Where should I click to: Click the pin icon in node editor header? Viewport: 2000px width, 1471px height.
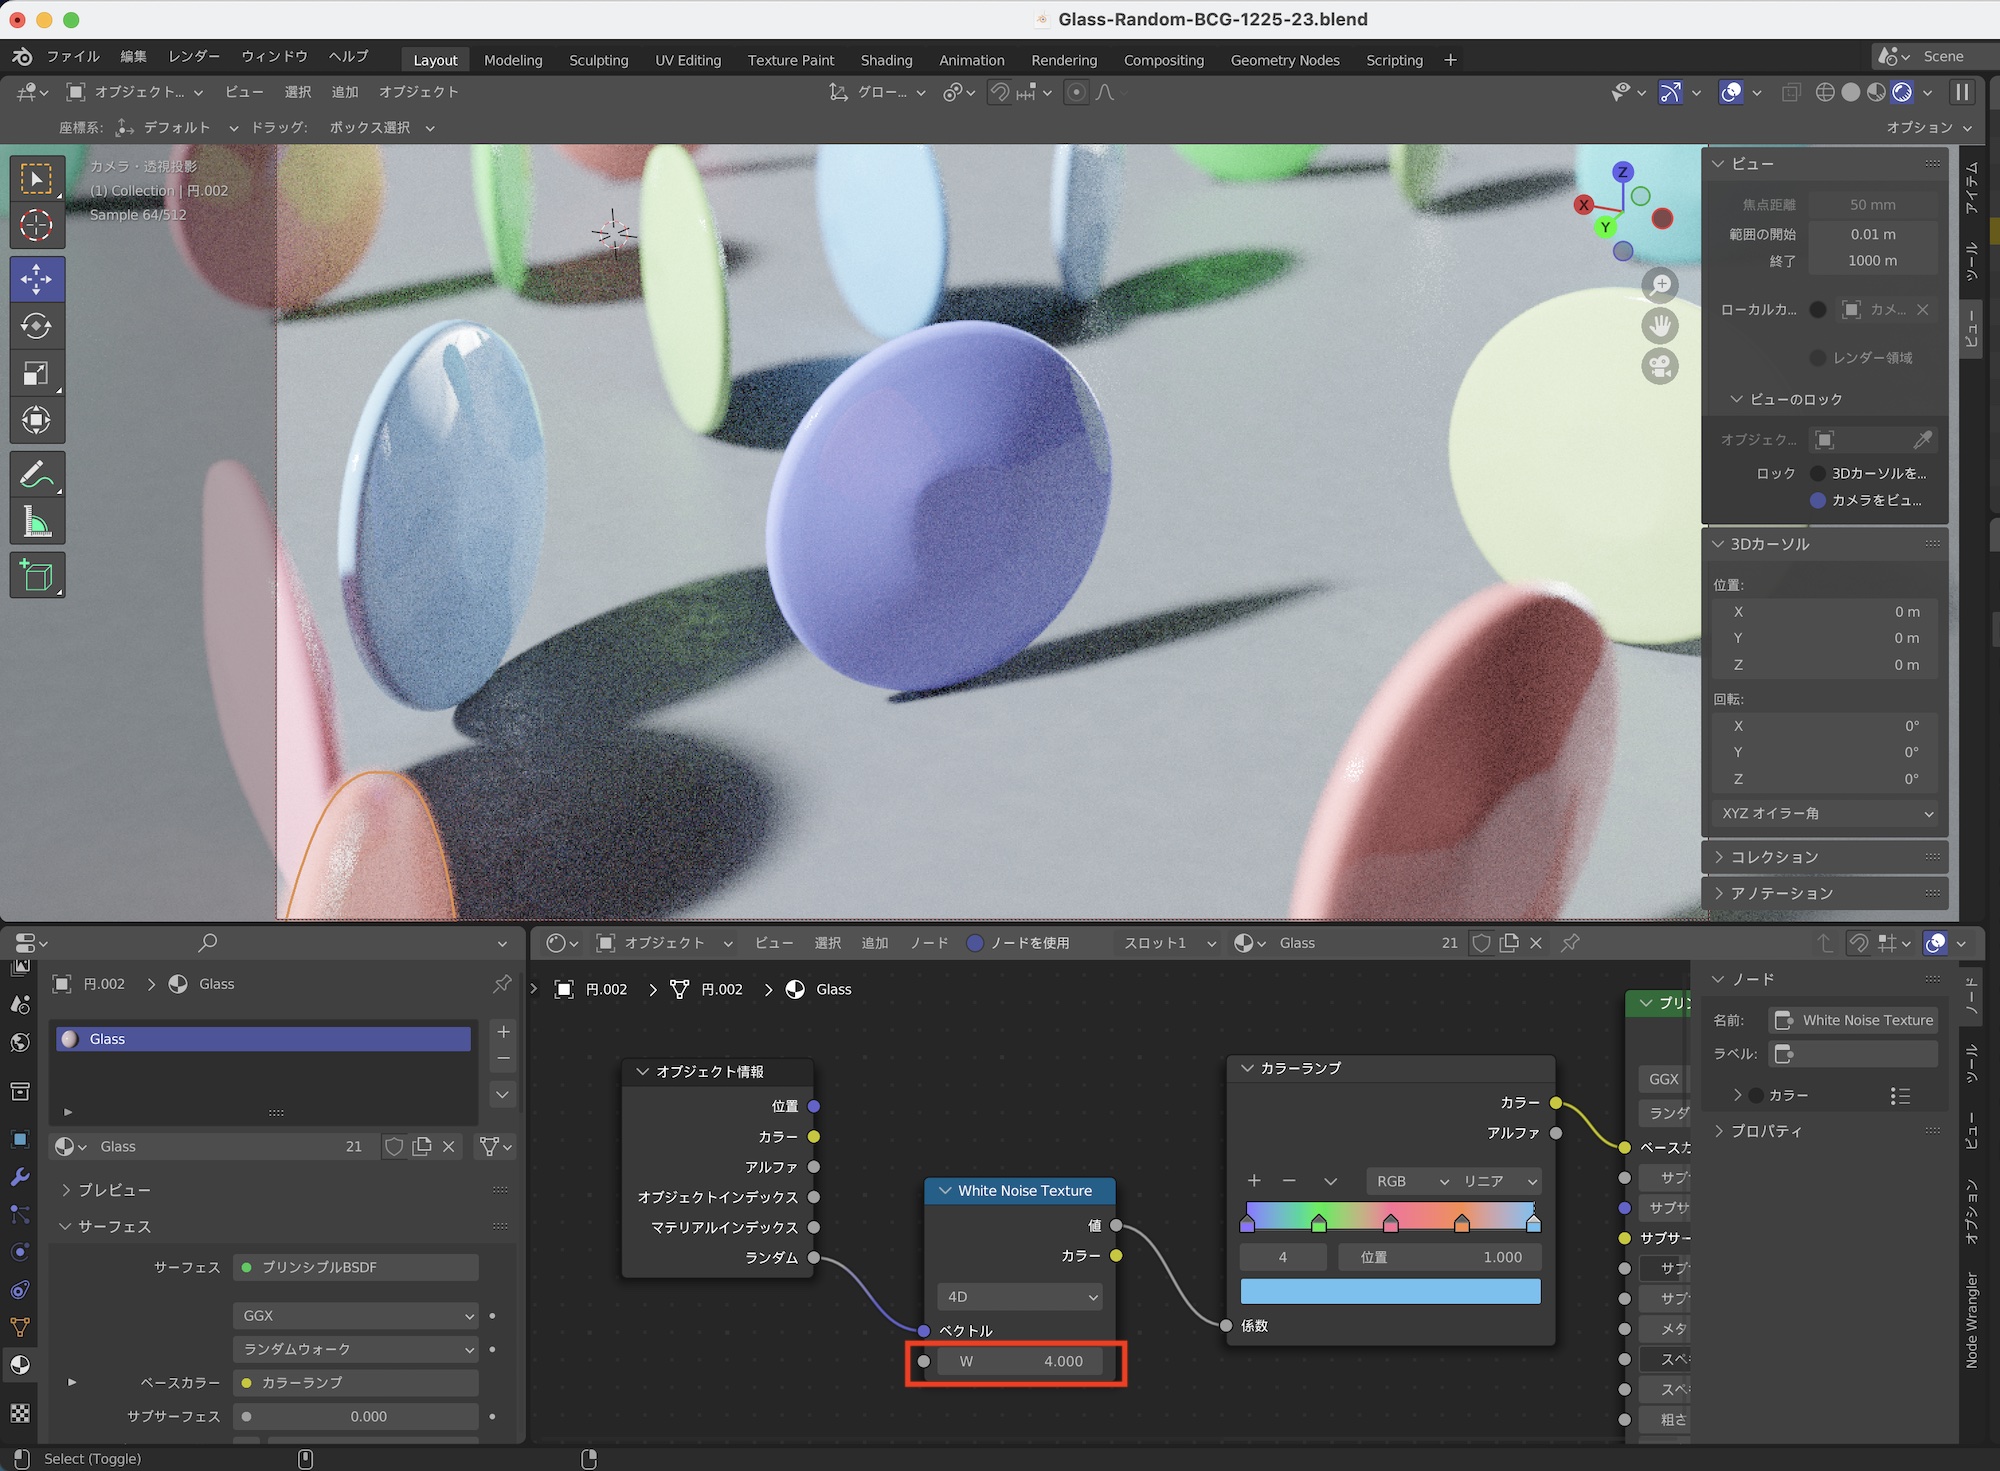pyautogui.click(x=1570, y=943)
